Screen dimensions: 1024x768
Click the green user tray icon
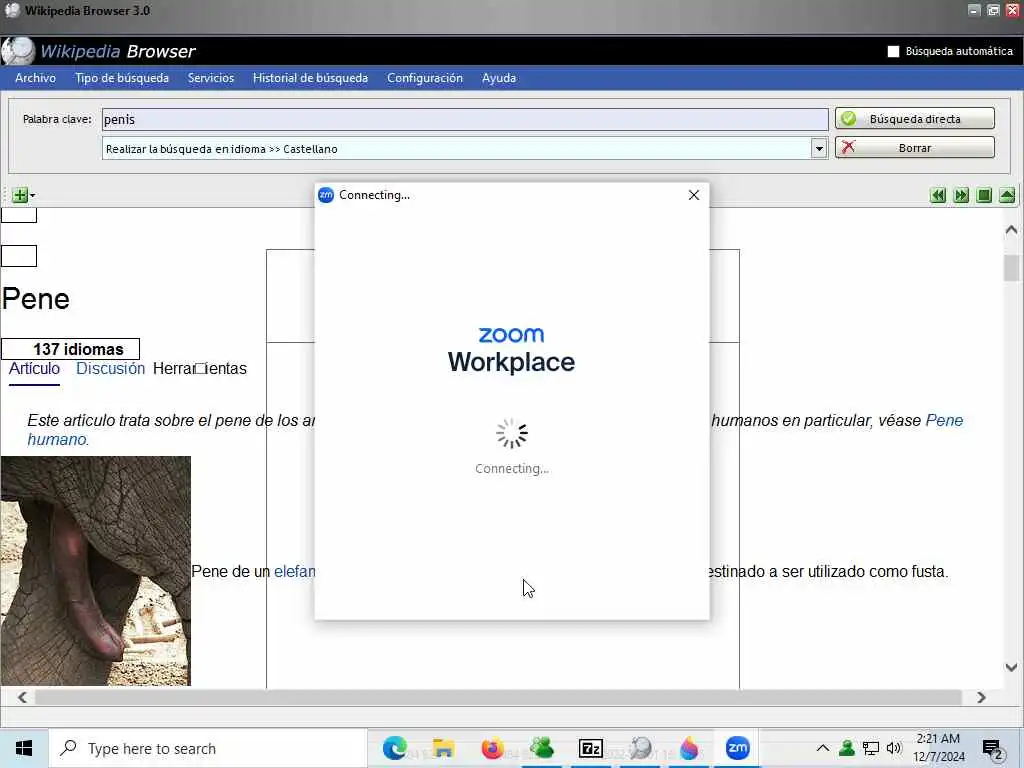(x=847, y=748)
